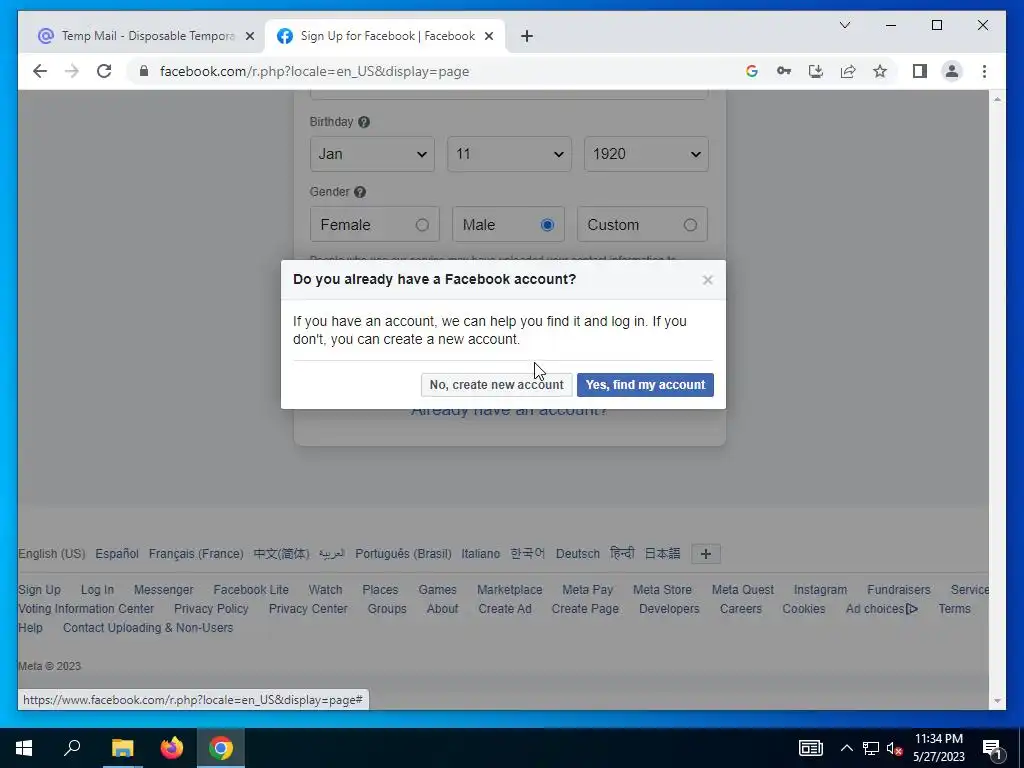Screen dimensions: 1024x768
Task: Go back using the browser back arrow
Action: 40,71
